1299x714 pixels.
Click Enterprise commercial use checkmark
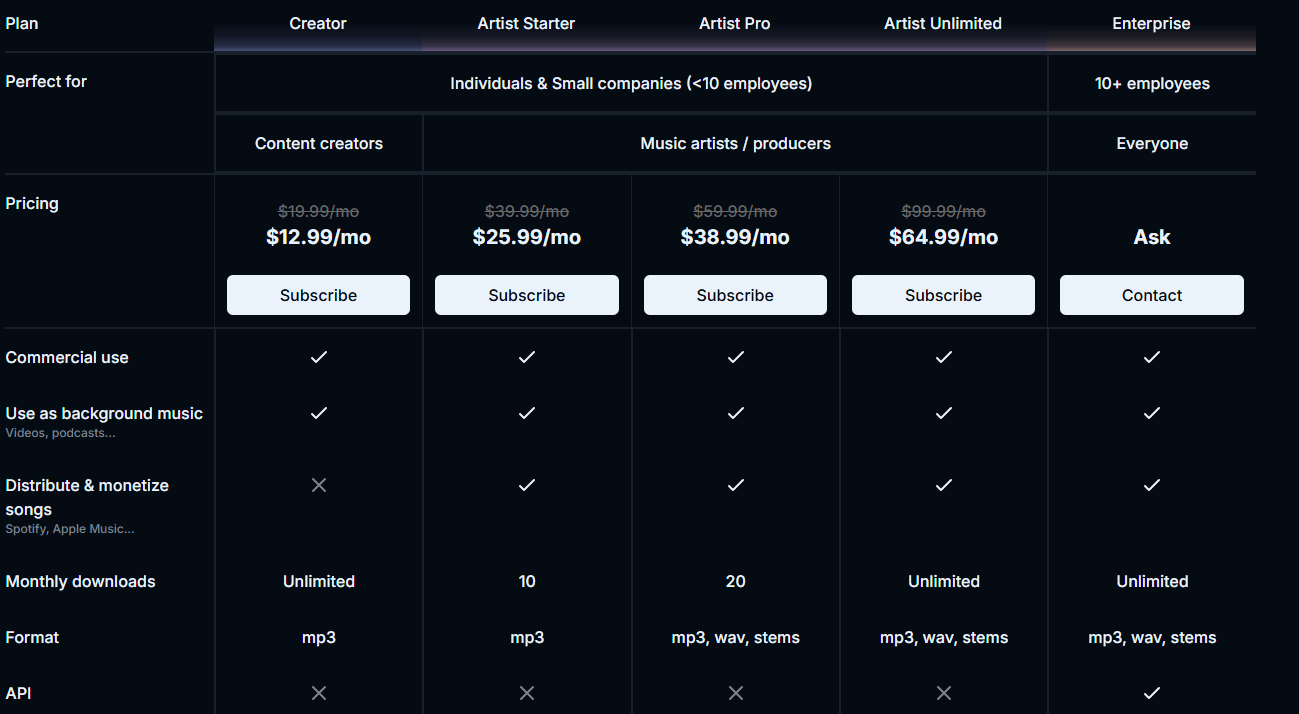[1151, 357]
